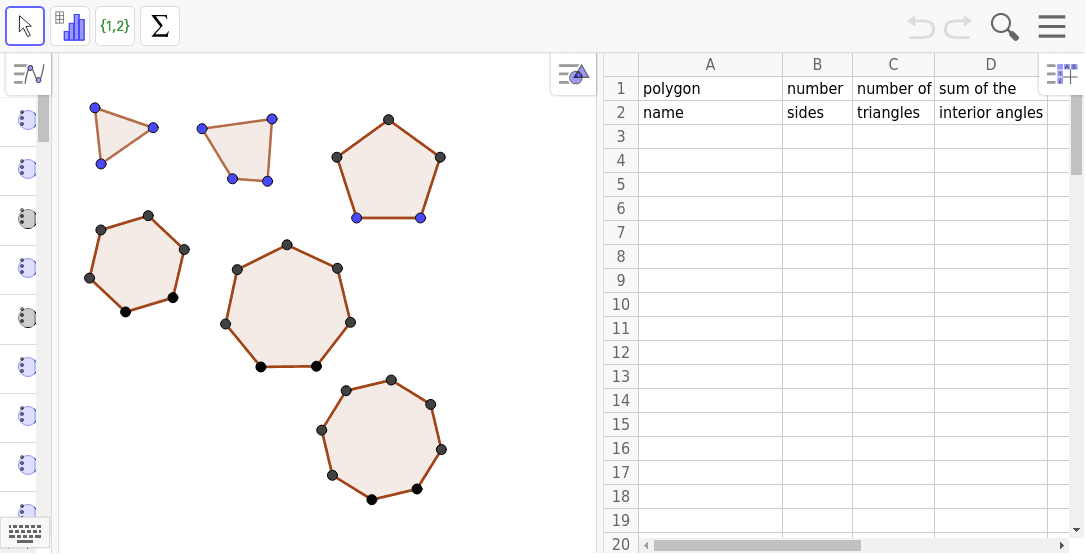Select the octagon polygon interior

point(382,439)
